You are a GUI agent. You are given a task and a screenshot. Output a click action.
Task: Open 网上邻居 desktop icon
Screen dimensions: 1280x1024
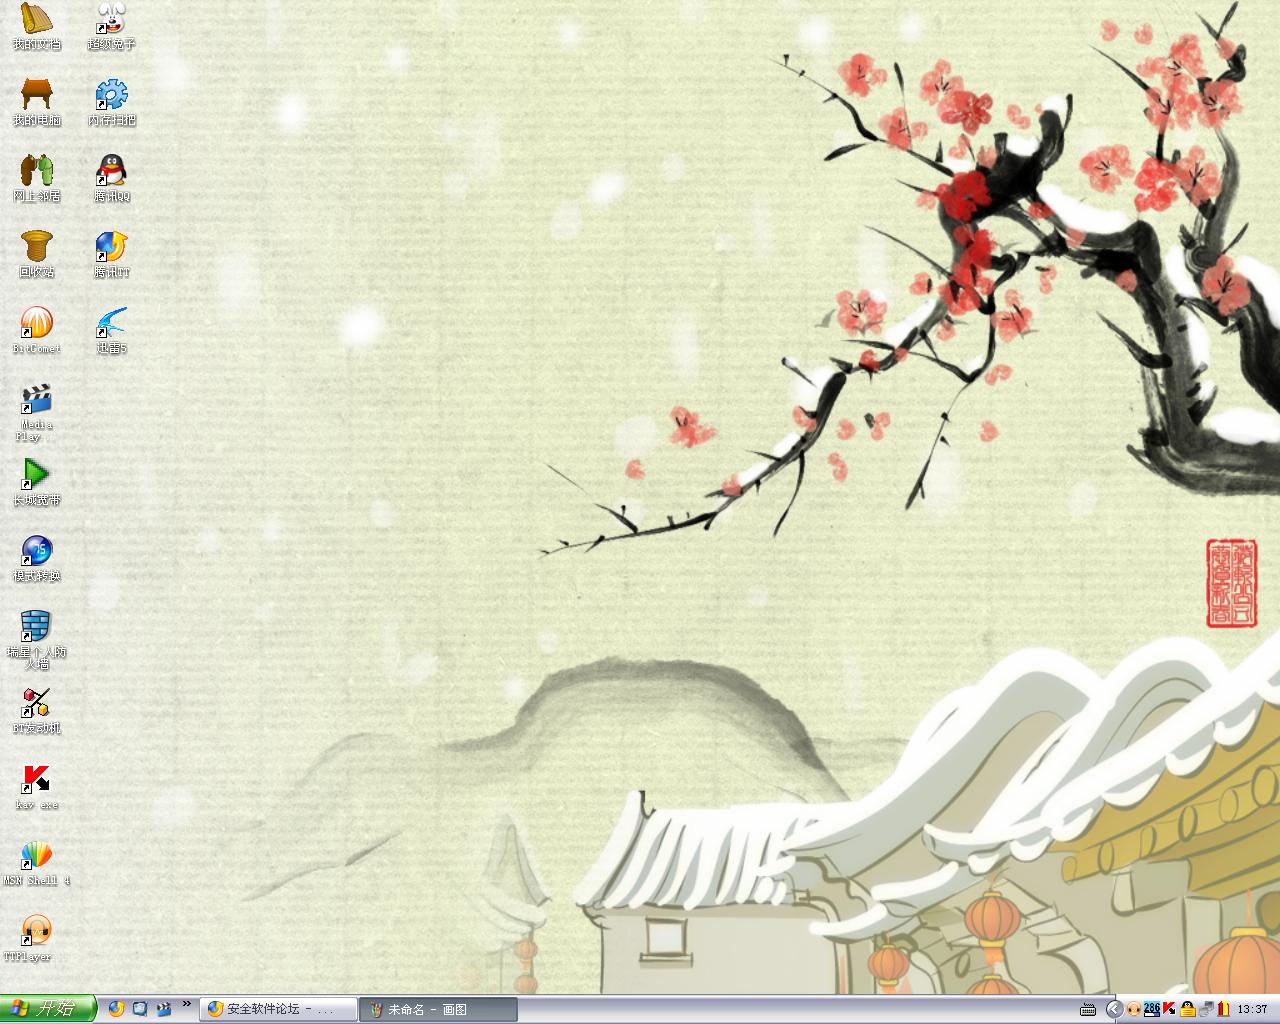coord(37,178)
